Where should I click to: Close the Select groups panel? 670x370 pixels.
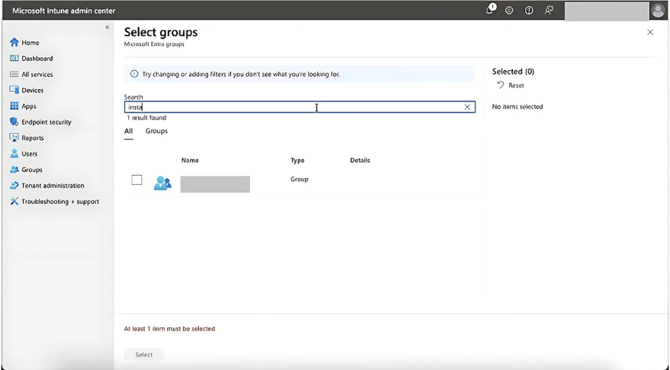[650, 32]
